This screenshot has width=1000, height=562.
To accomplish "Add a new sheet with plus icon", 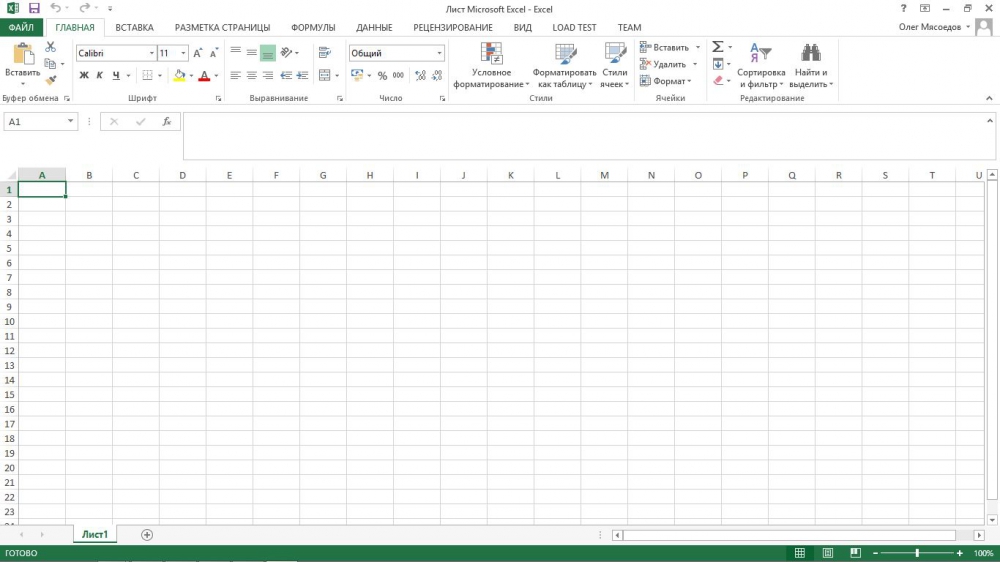I will 147,535.
